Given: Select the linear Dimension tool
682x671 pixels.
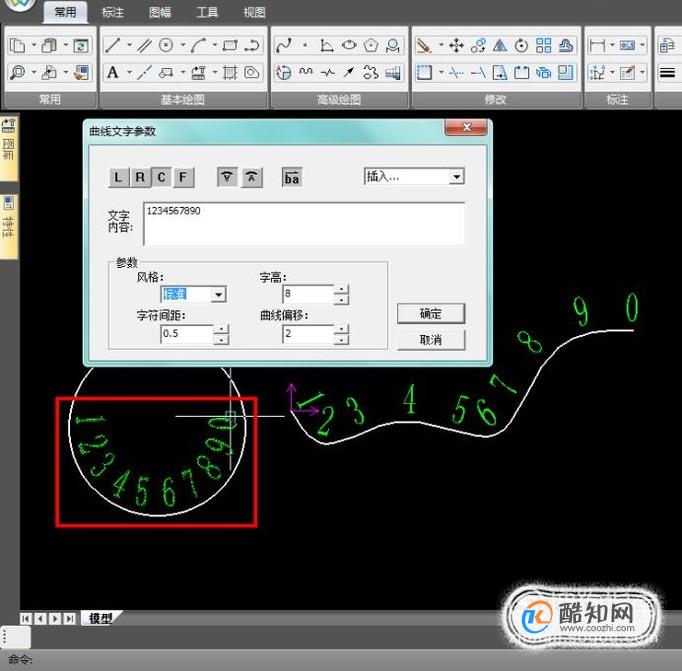Looking at the screenshot, I should coord(597,45).
